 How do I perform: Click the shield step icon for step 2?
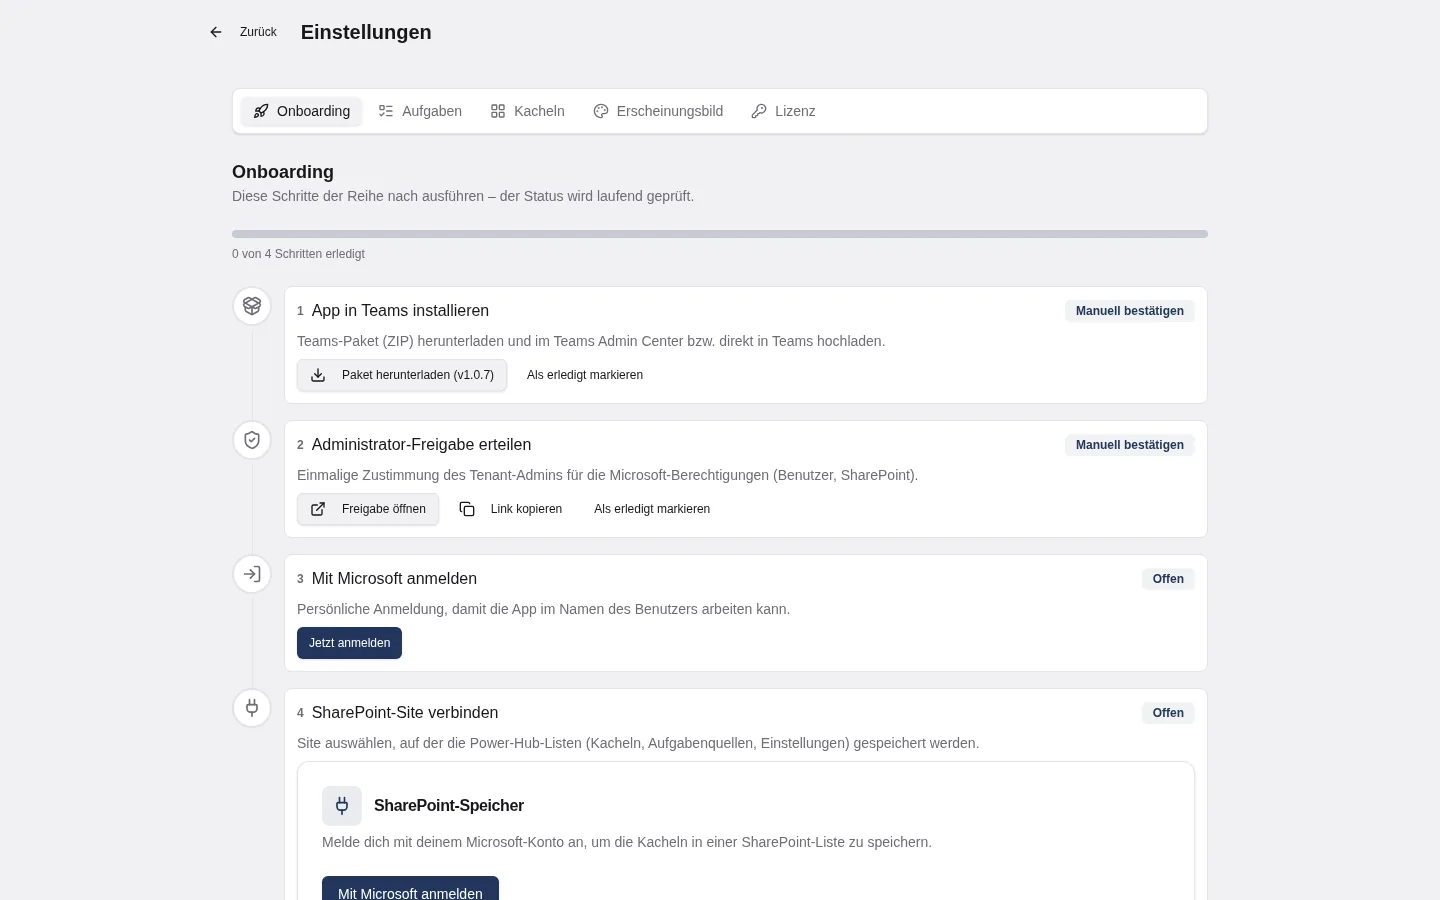252,440
